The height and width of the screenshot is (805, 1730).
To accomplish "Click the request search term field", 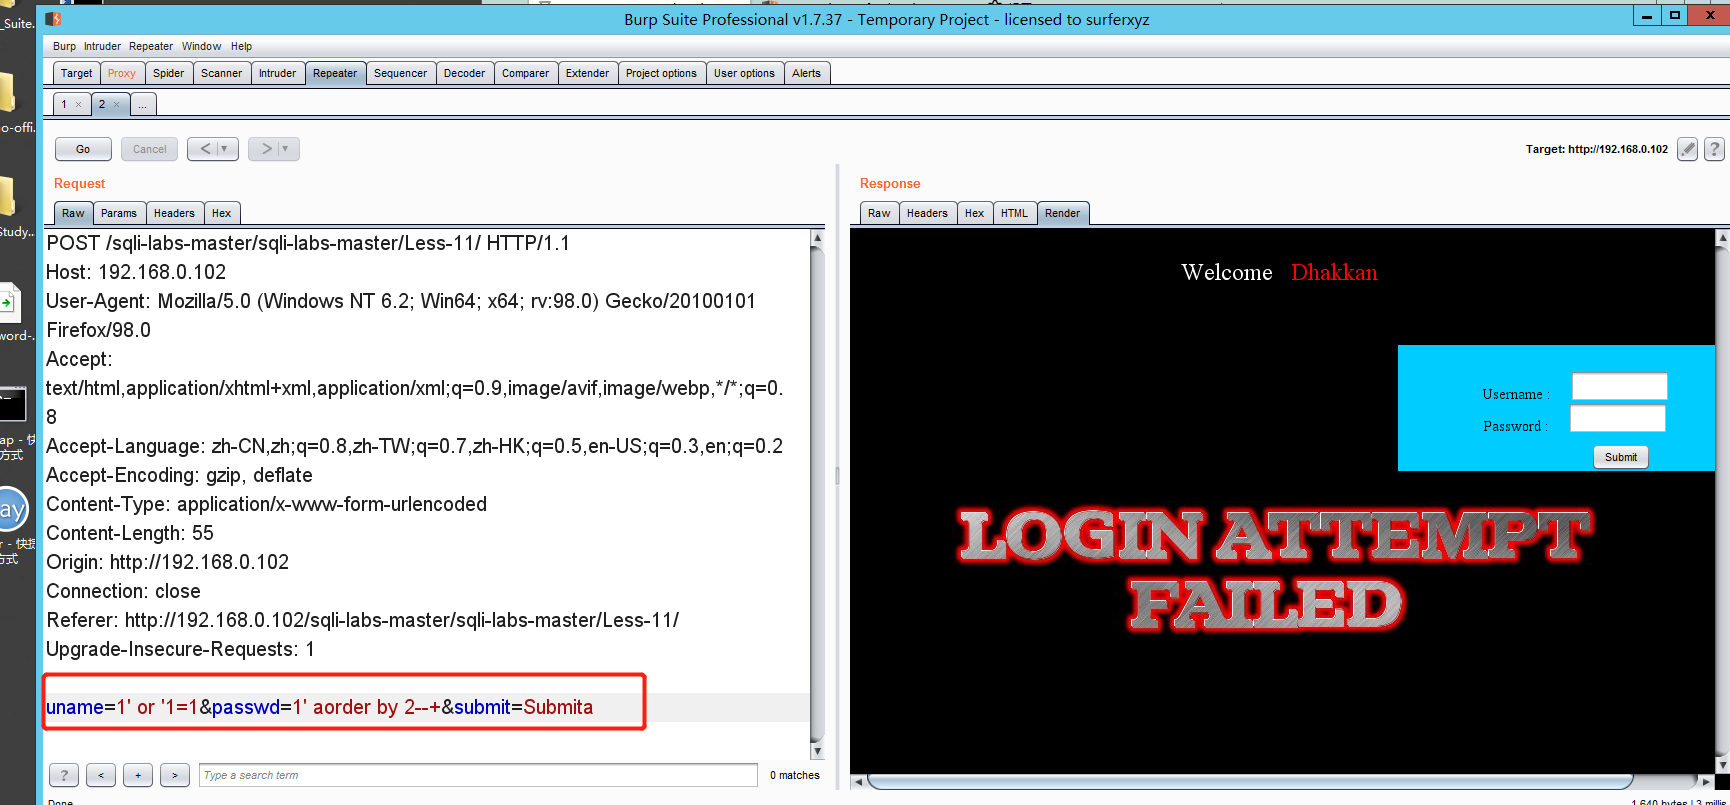I will (478, 775).
